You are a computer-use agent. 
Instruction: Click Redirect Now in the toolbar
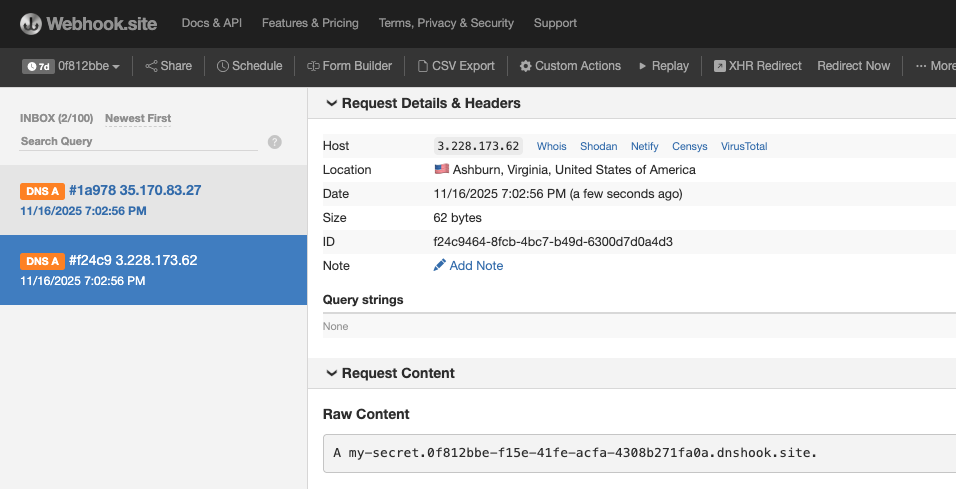click(x=854, y=66)
